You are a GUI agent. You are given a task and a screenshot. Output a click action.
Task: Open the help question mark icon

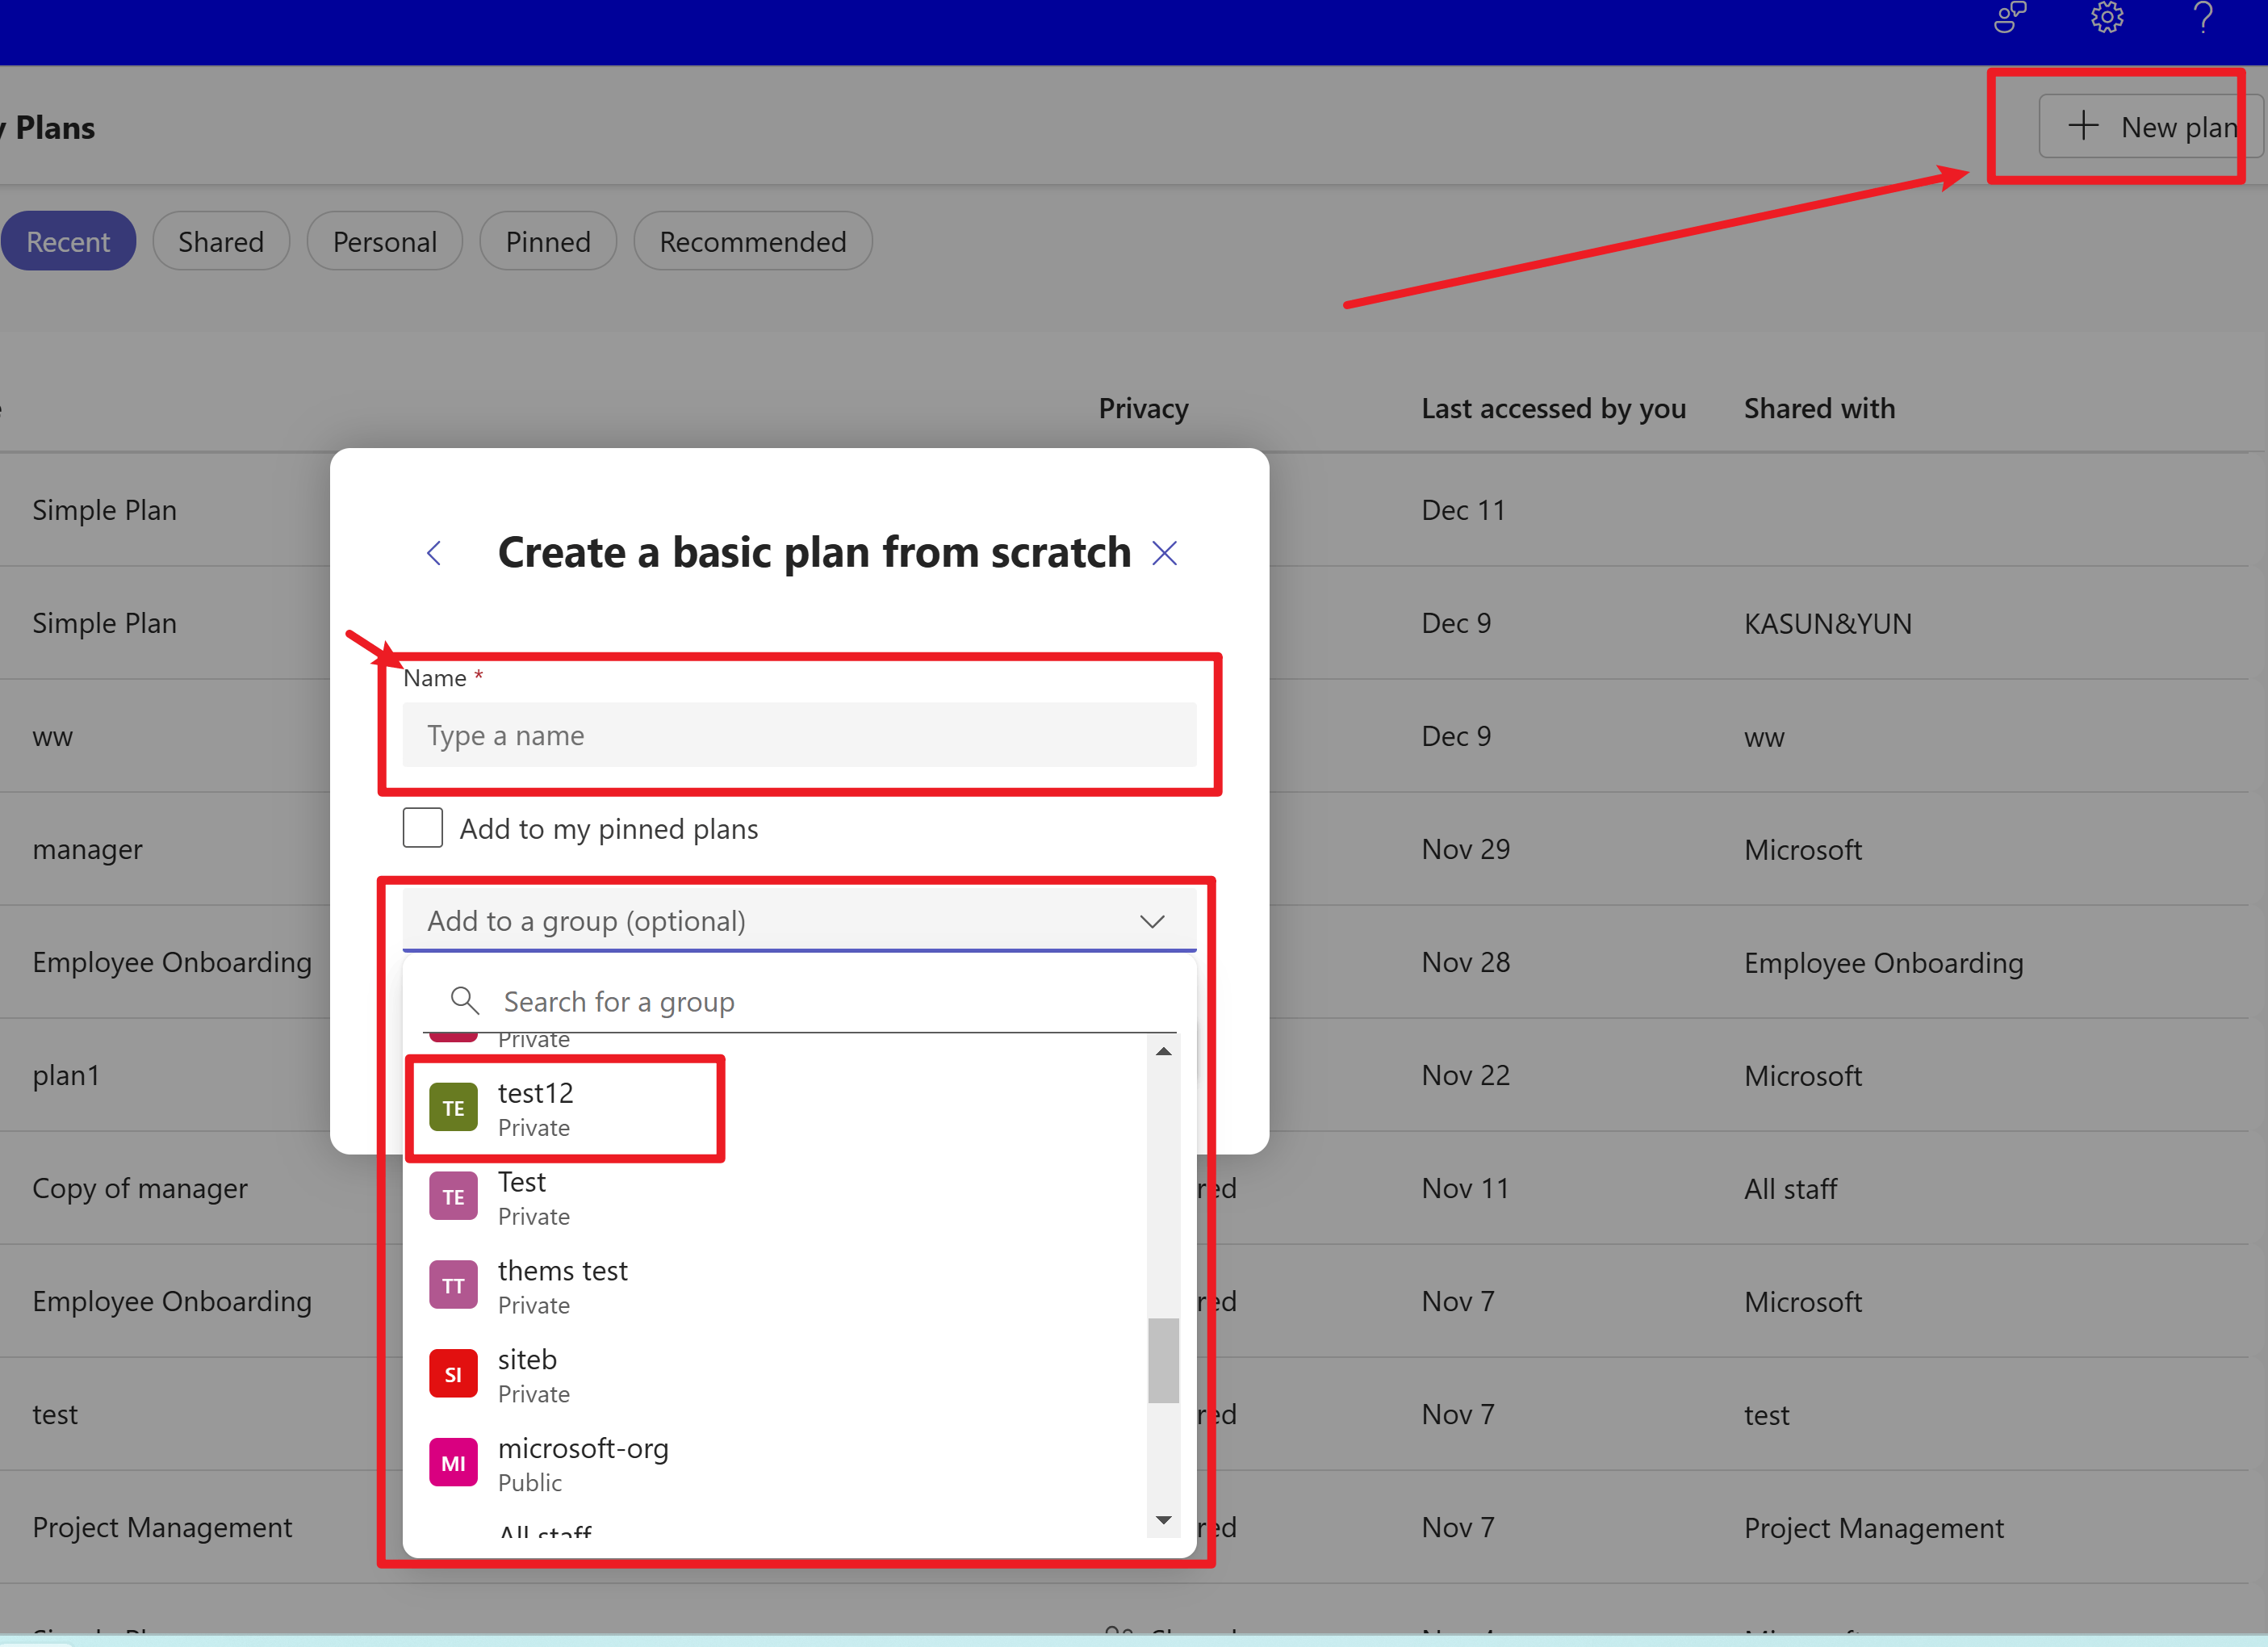click(2203, 18)
